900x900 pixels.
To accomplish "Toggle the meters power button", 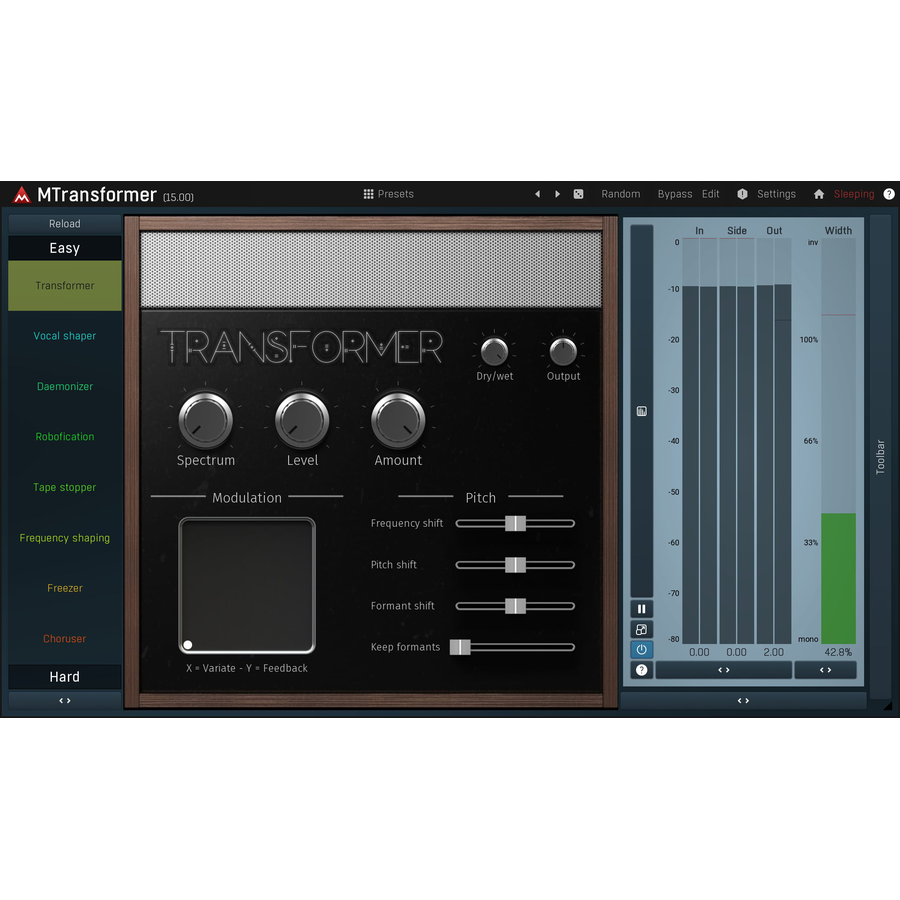I will pos(642,649).
